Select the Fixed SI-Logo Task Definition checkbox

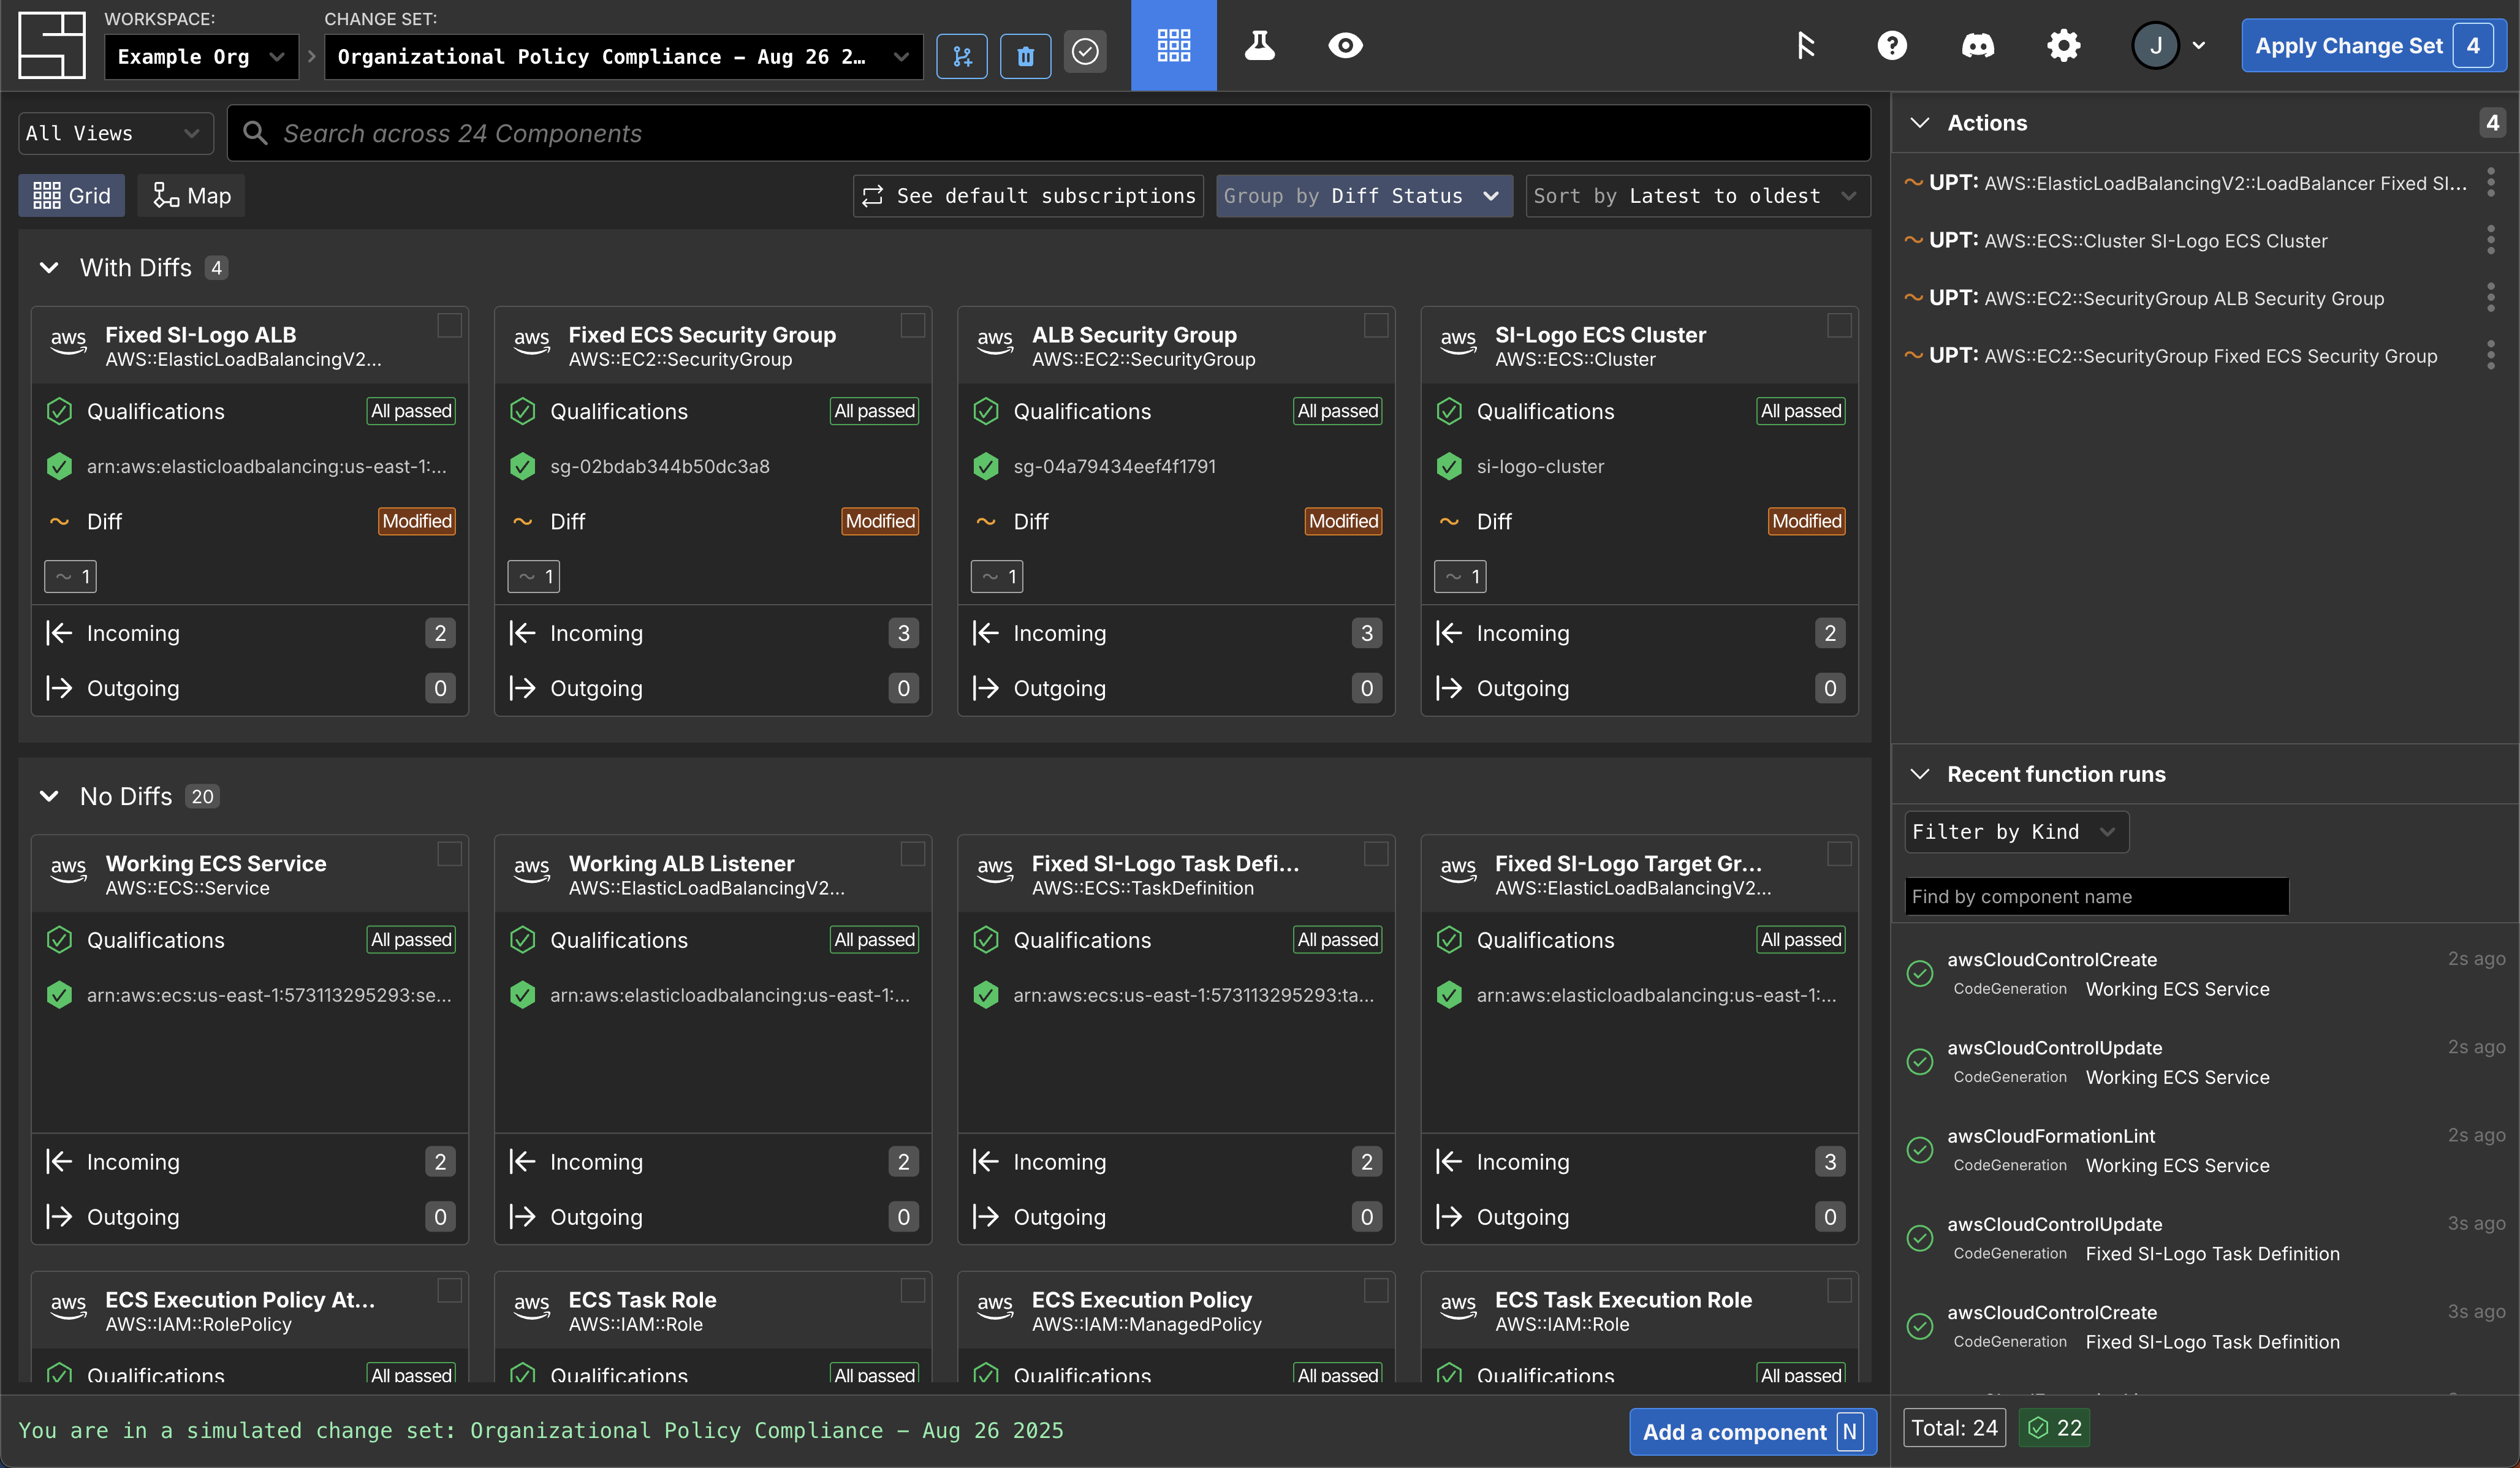click(x=1376, y=853)
